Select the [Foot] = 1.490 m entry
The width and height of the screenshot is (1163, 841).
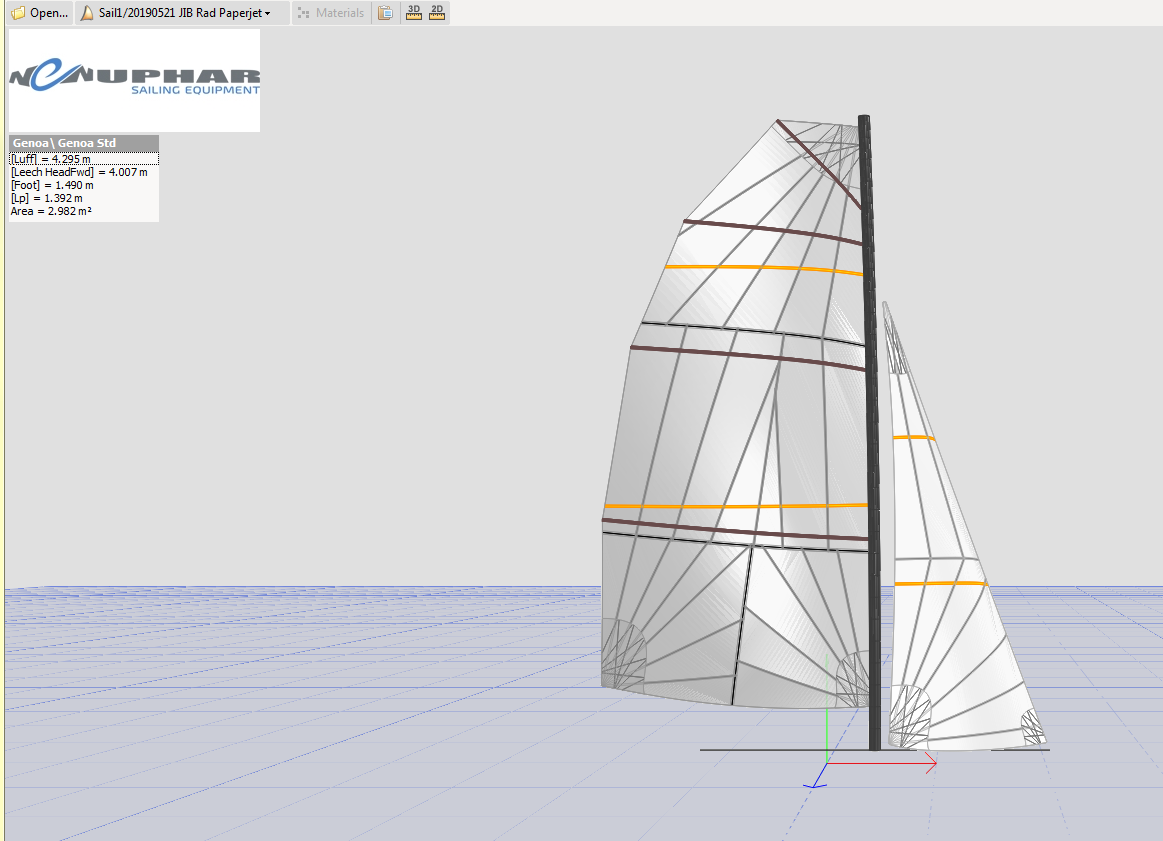(52, 185)
